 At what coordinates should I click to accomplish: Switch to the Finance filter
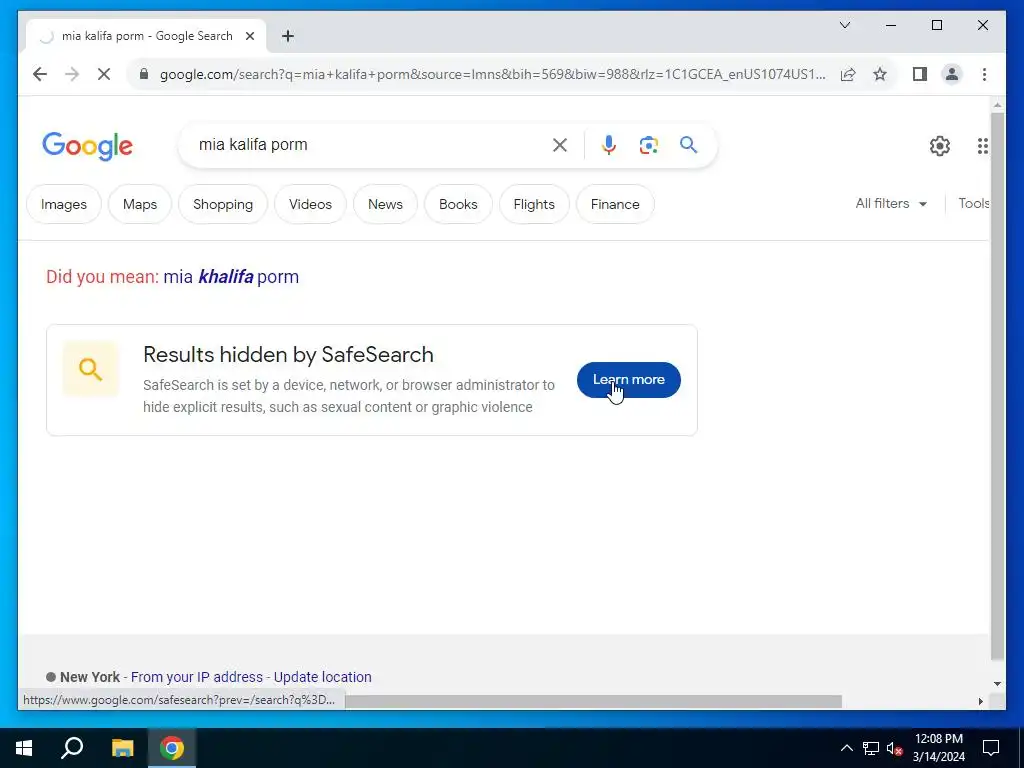pyautogui.click(x=615, y=204)
